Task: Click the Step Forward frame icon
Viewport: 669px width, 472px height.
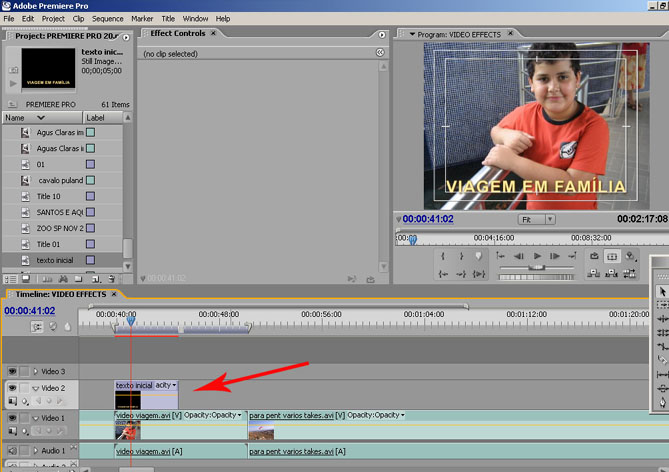Action: (556, 256)
